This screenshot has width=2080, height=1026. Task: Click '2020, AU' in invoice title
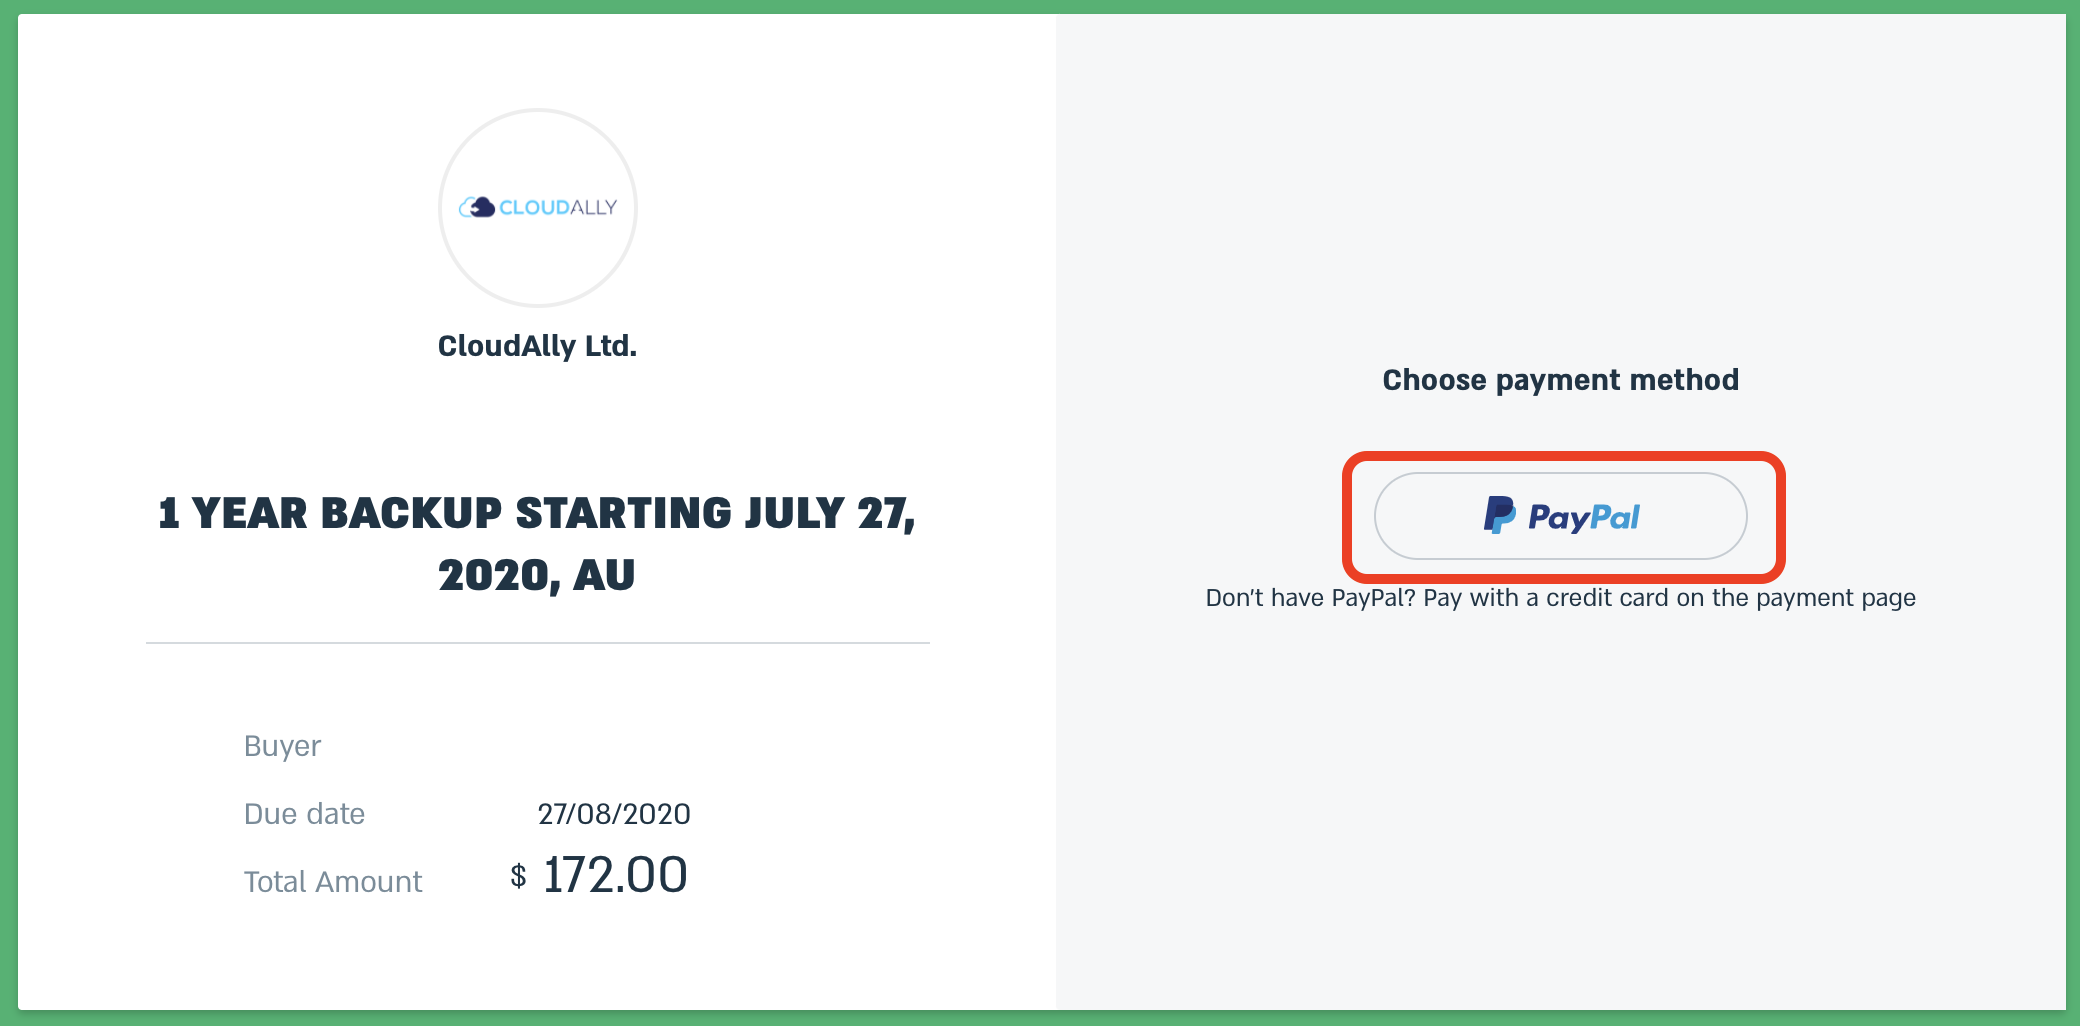click(537, 575)
